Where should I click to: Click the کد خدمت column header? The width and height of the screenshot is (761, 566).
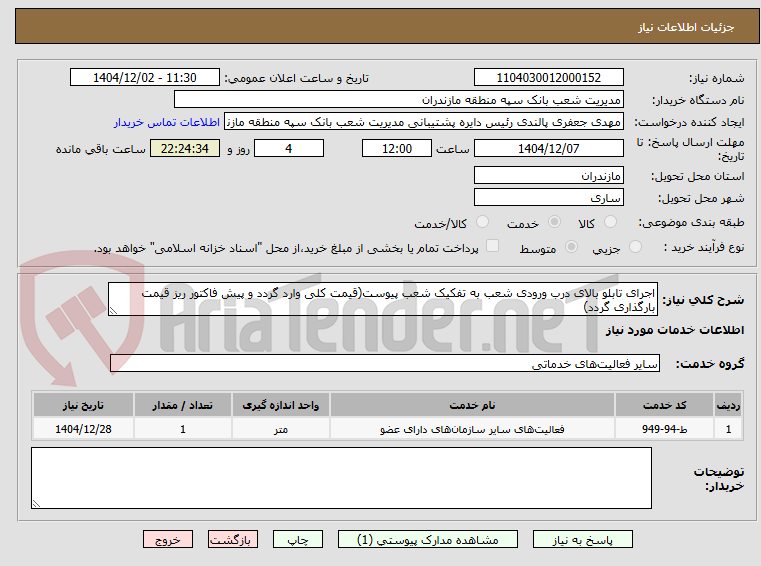664,405
